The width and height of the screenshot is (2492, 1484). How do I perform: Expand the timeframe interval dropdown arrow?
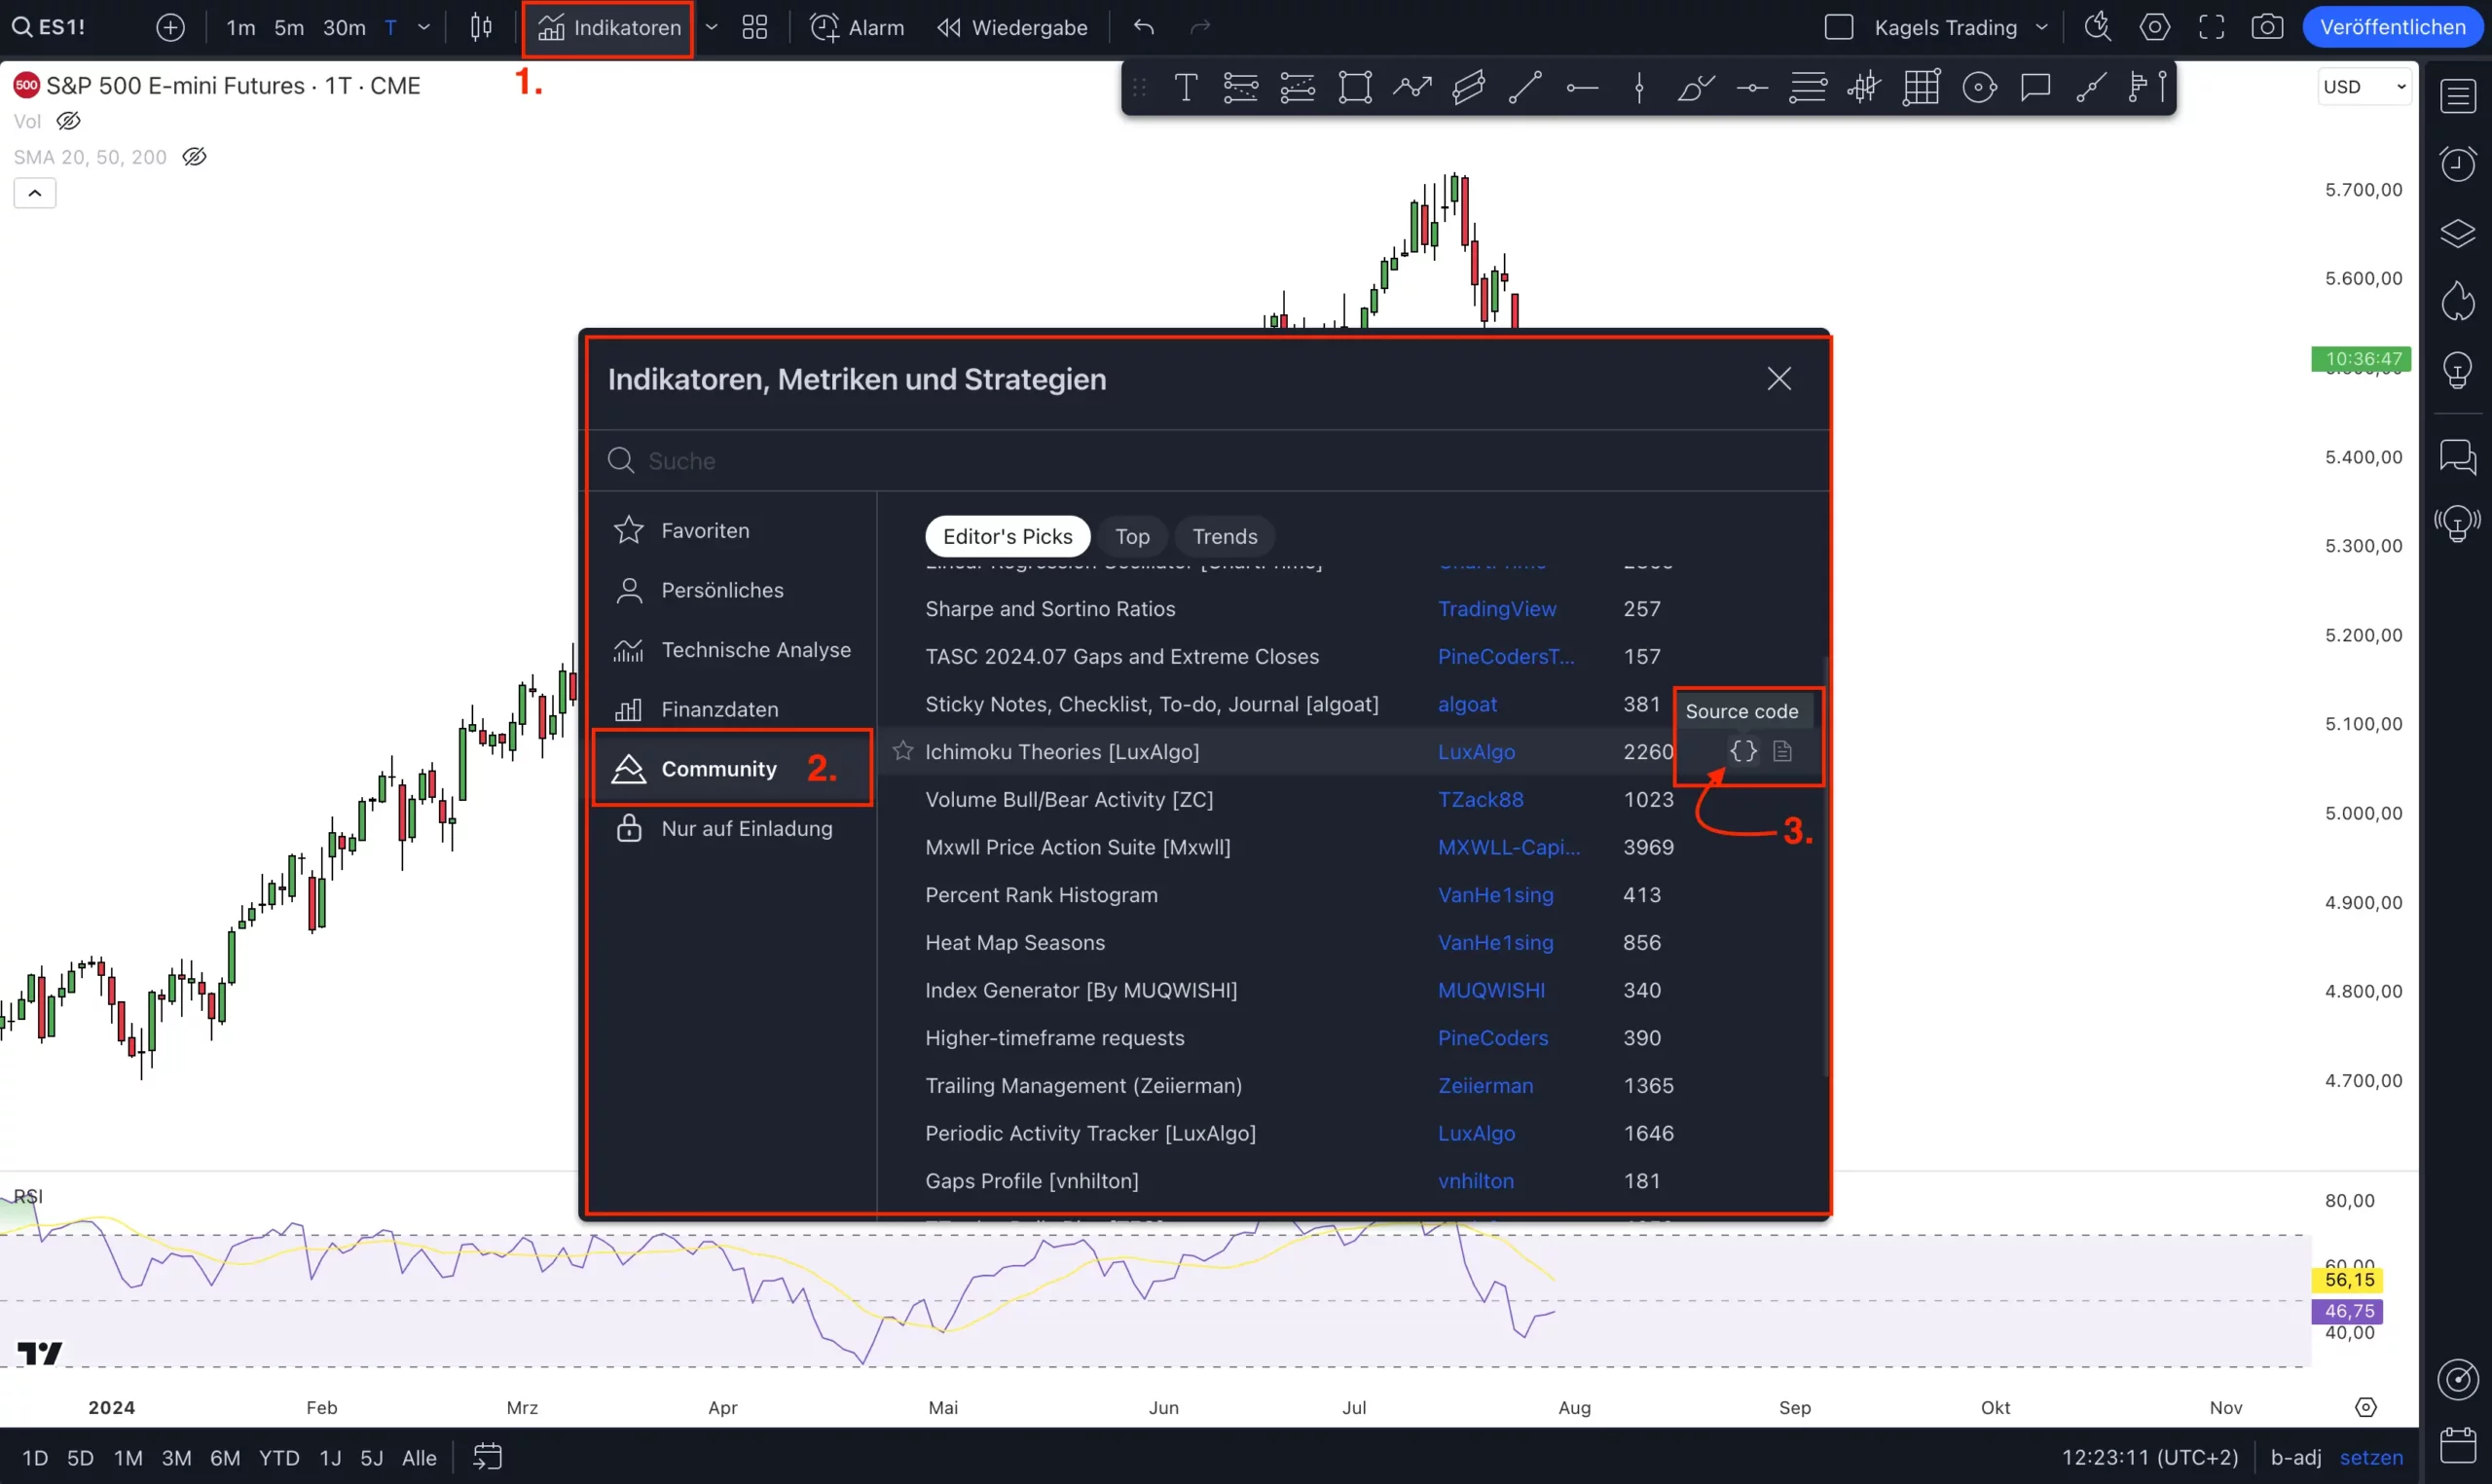tap(424, 27)
